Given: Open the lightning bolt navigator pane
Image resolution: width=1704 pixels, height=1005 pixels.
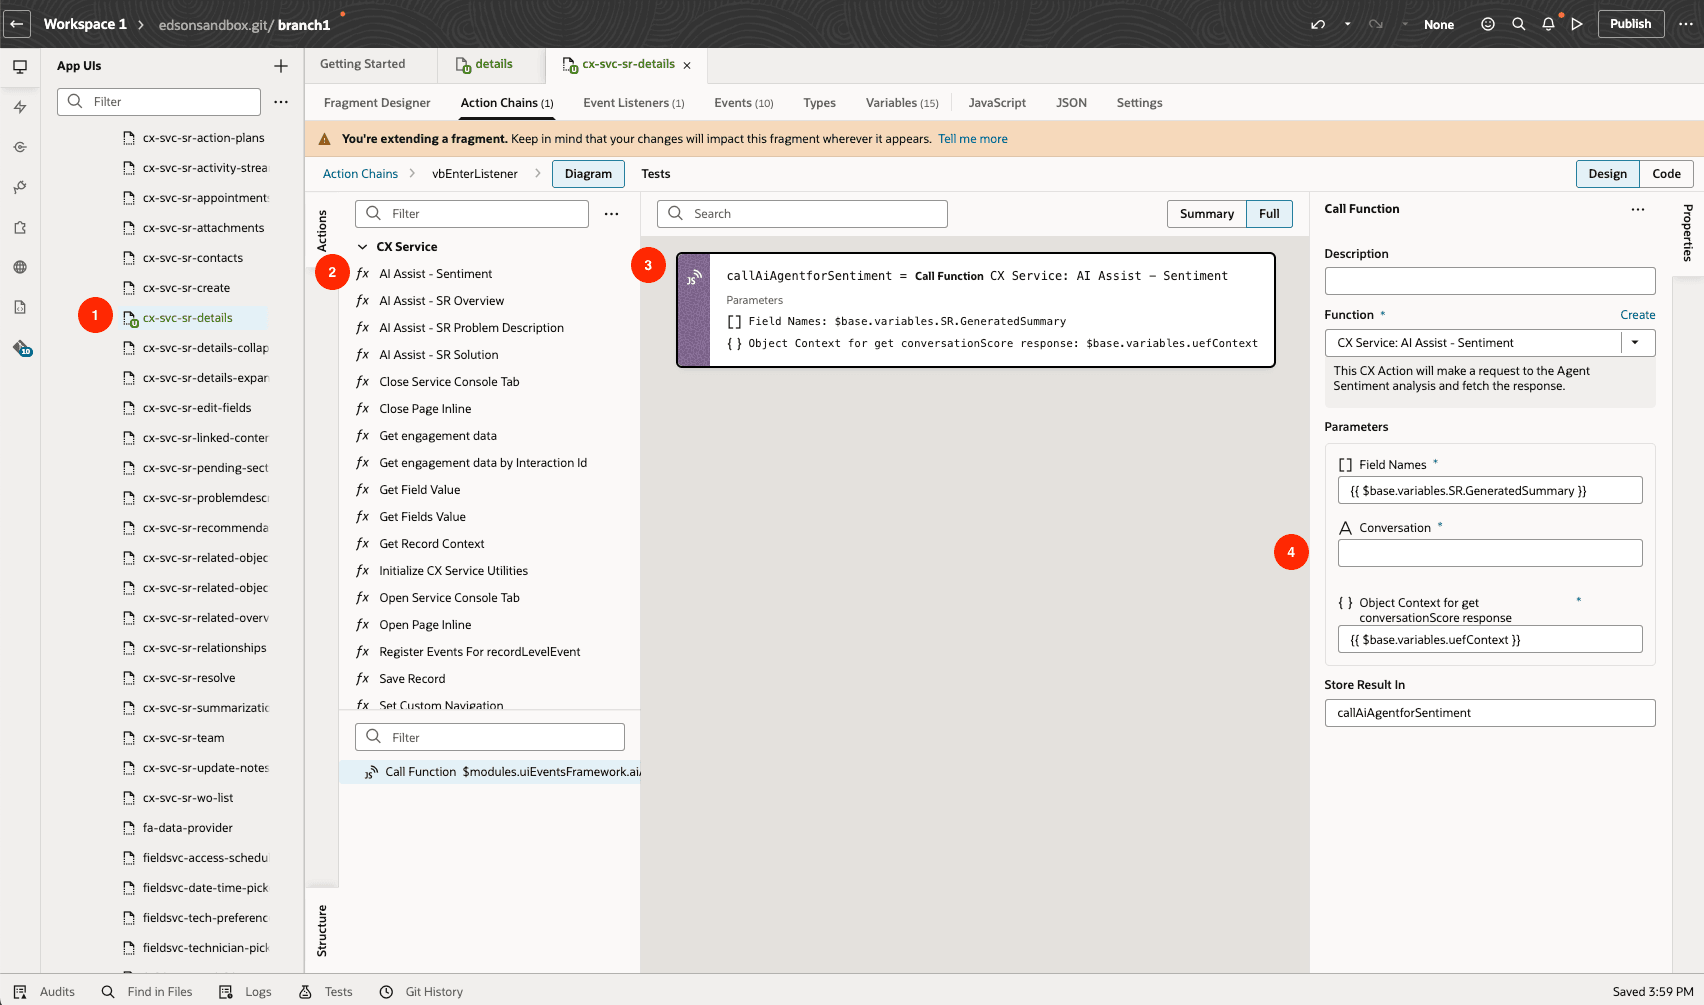Looking at the screenshot, I should coord(20,107).
